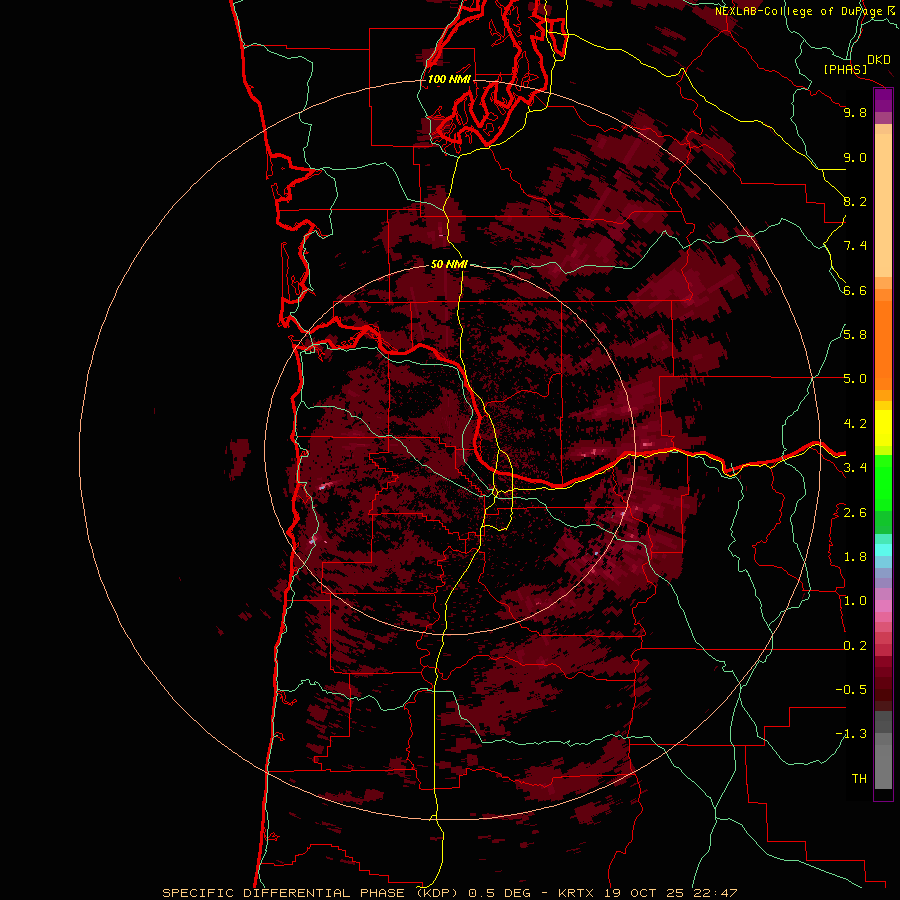Select the bright green segment of the color bar
This screenshot has height=900, width=900.
click(883, 483)
